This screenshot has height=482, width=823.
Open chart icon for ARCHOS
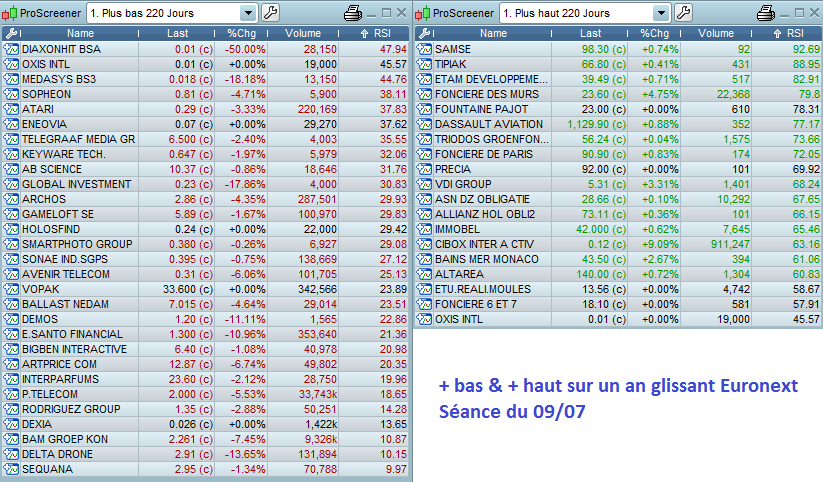[11, 200]
